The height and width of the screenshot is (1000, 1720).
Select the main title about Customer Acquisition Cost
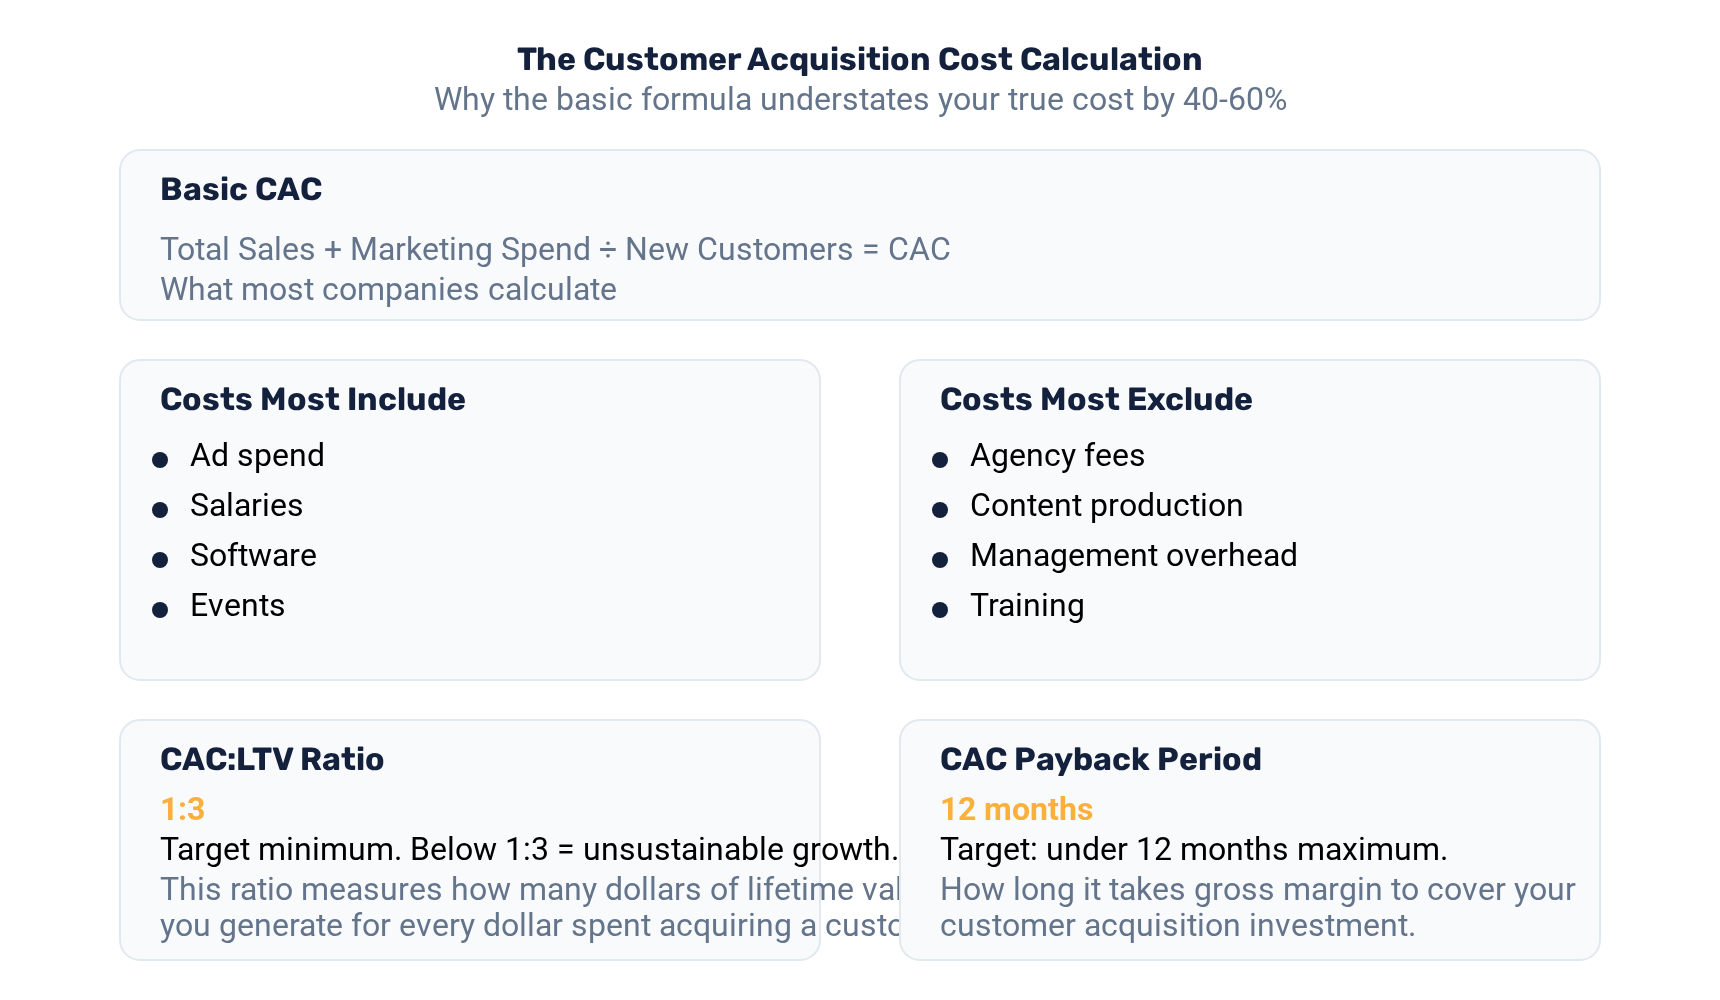click(x=859, y=60)
